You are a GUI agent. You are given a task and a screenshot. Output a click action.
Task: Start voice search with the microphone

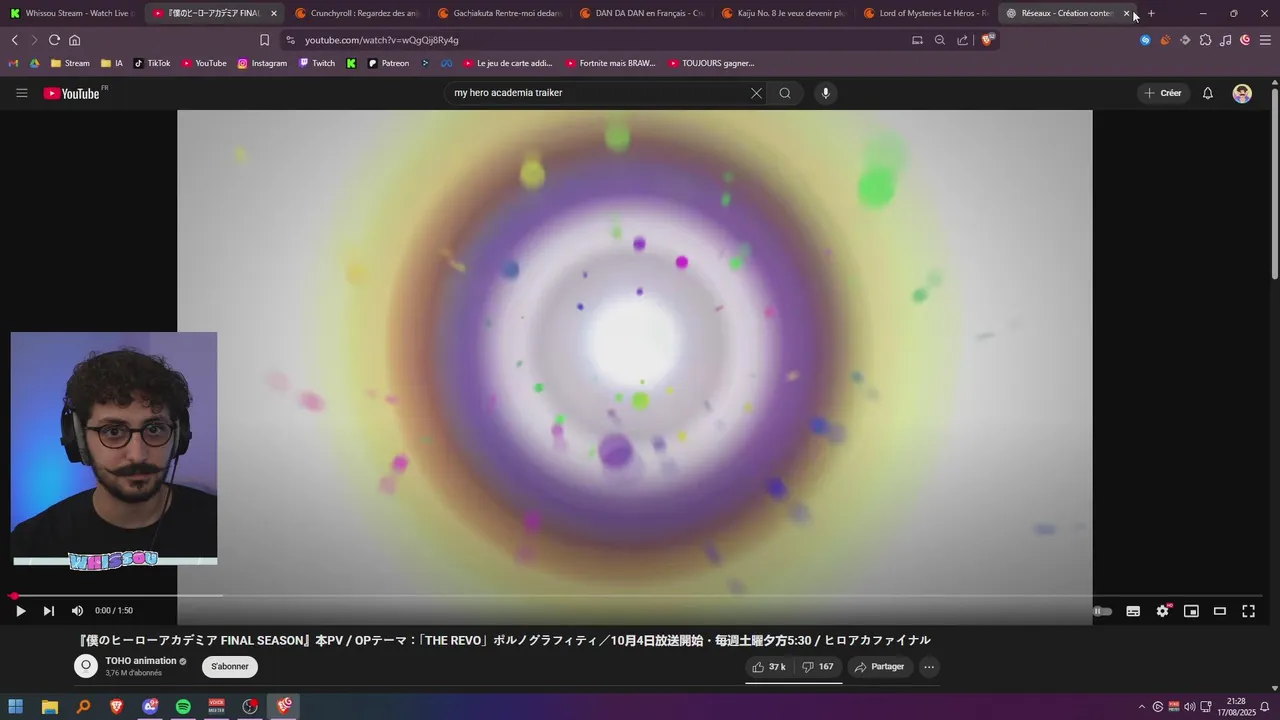click(825, 93)
